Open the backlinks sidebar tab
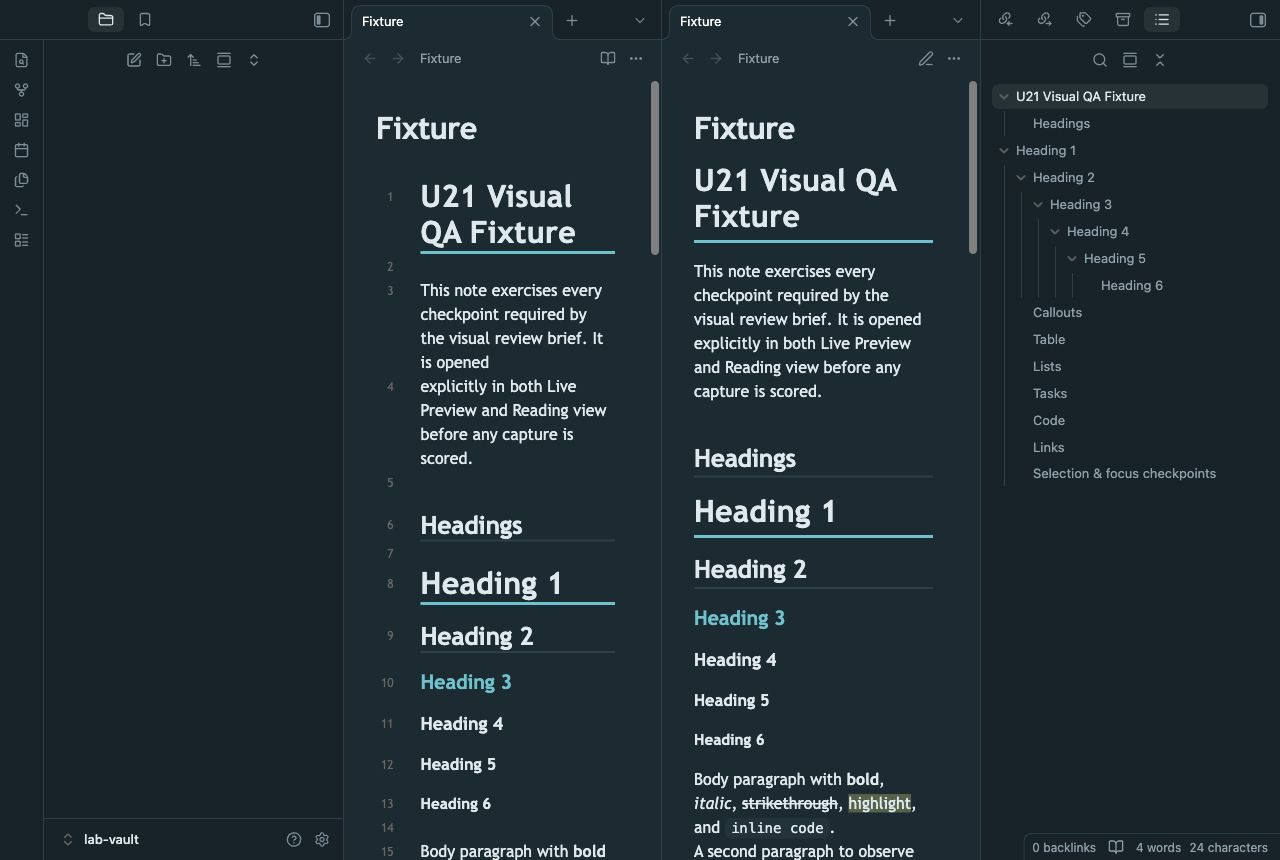The width and height of the screenshot is (1280, 860). (1005, 19)
